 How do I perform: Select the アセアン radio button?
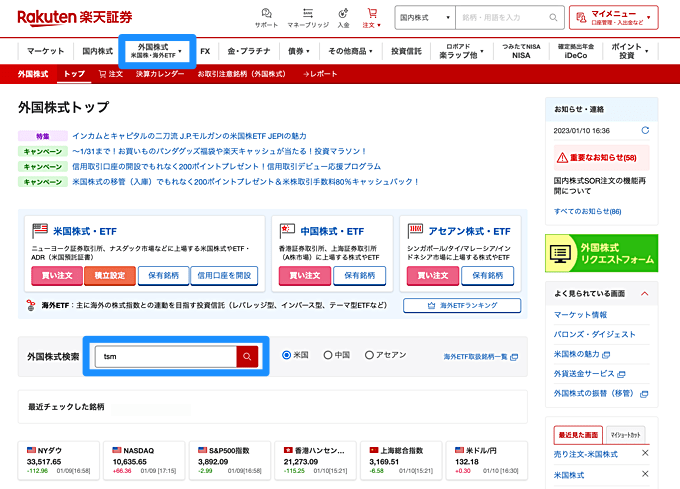pyautogui.click(x=369, y=355)
